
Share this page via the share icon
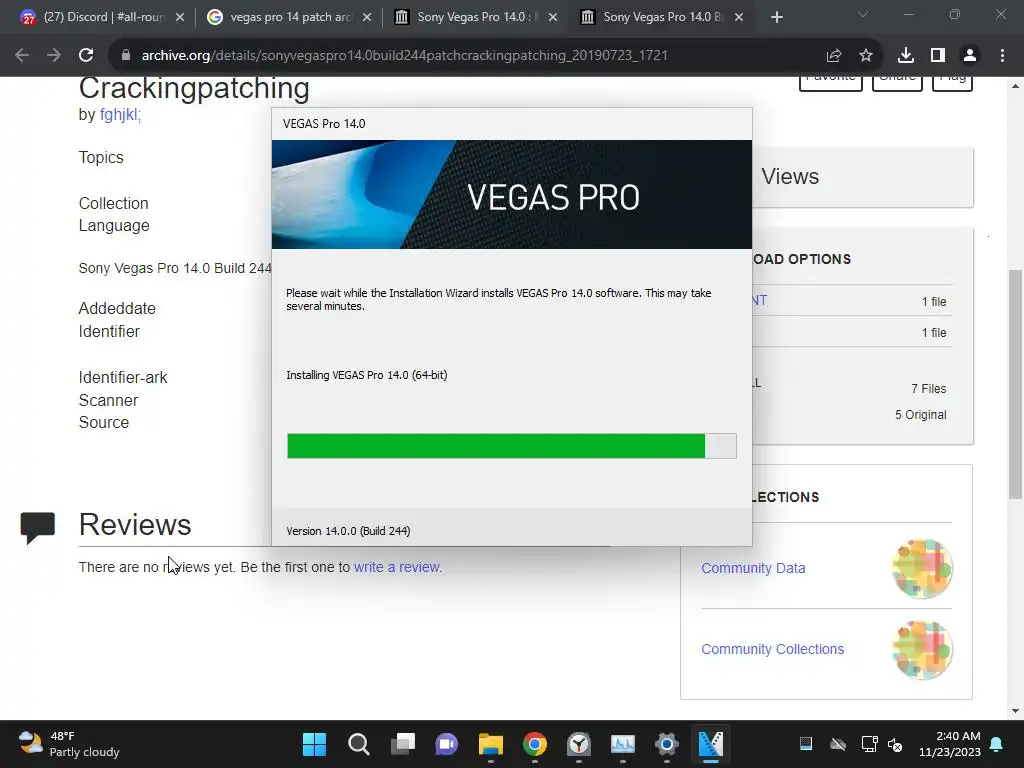click(x=834, y=56)
